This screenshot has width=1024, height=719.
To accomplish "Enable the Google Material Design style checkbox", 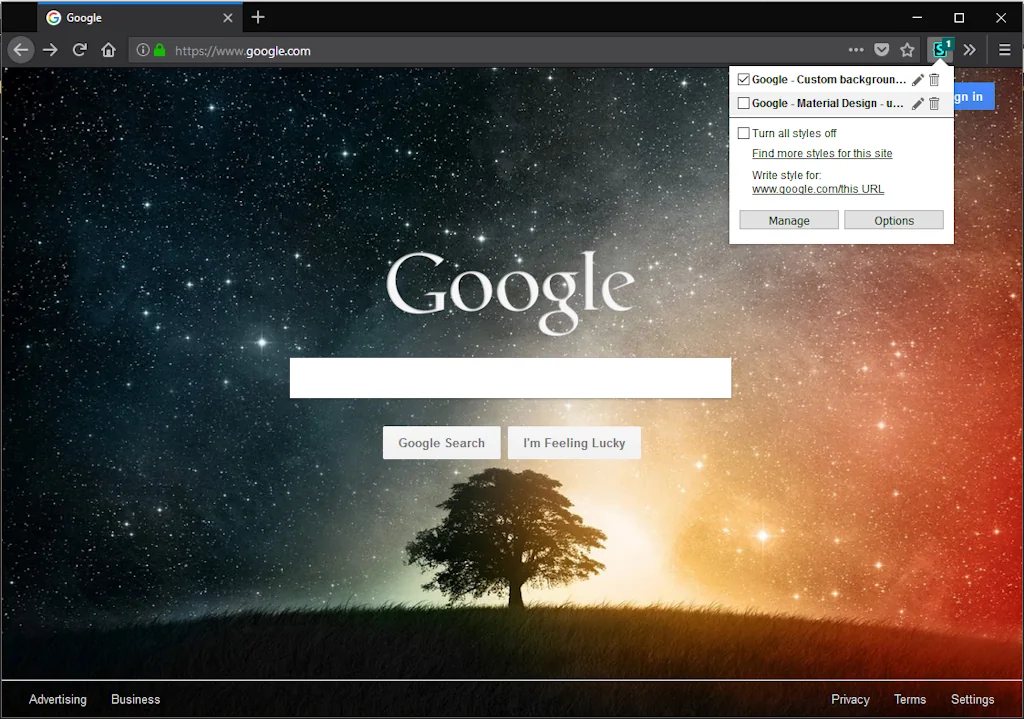I will (x=743, y=103).
